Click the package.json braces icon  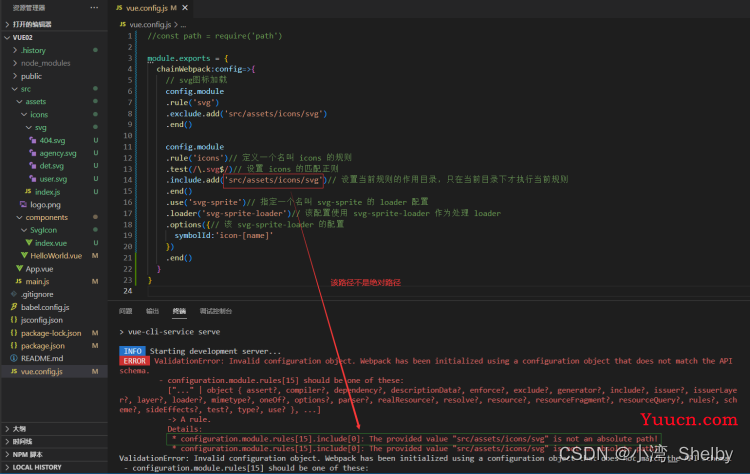[x=14, y=345]
